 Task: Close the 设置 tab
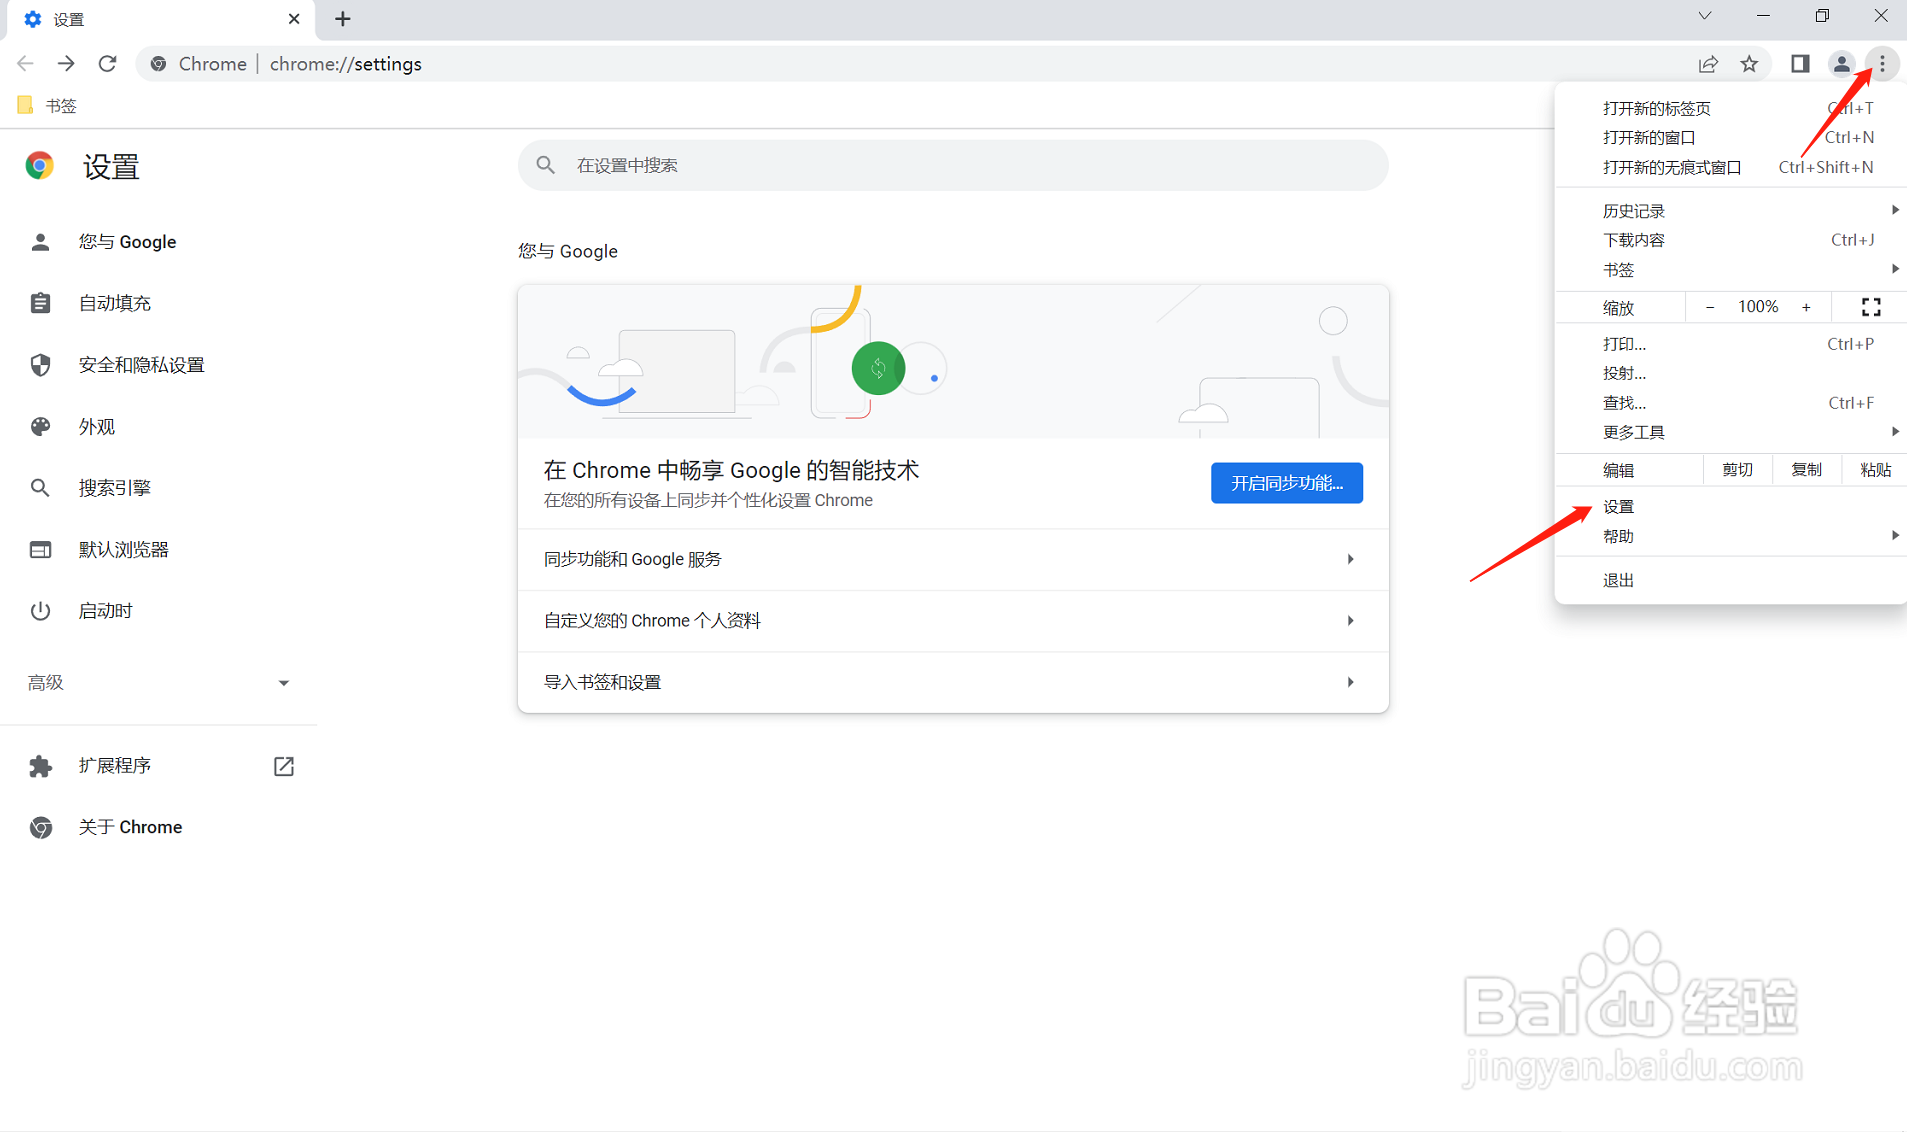point(294,19)
